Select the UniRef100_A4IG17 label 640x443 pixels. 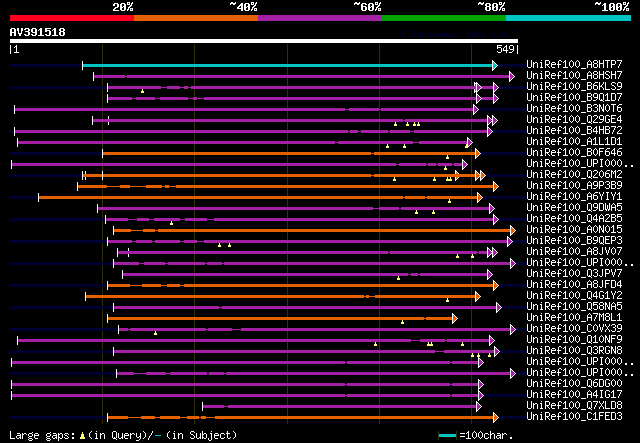coord(574,395)
